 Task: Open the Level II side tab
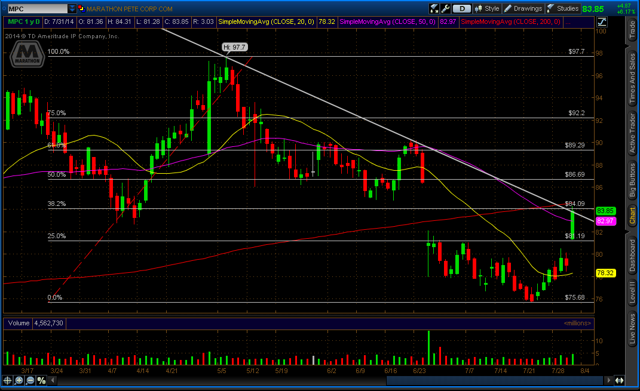[632, 292]
